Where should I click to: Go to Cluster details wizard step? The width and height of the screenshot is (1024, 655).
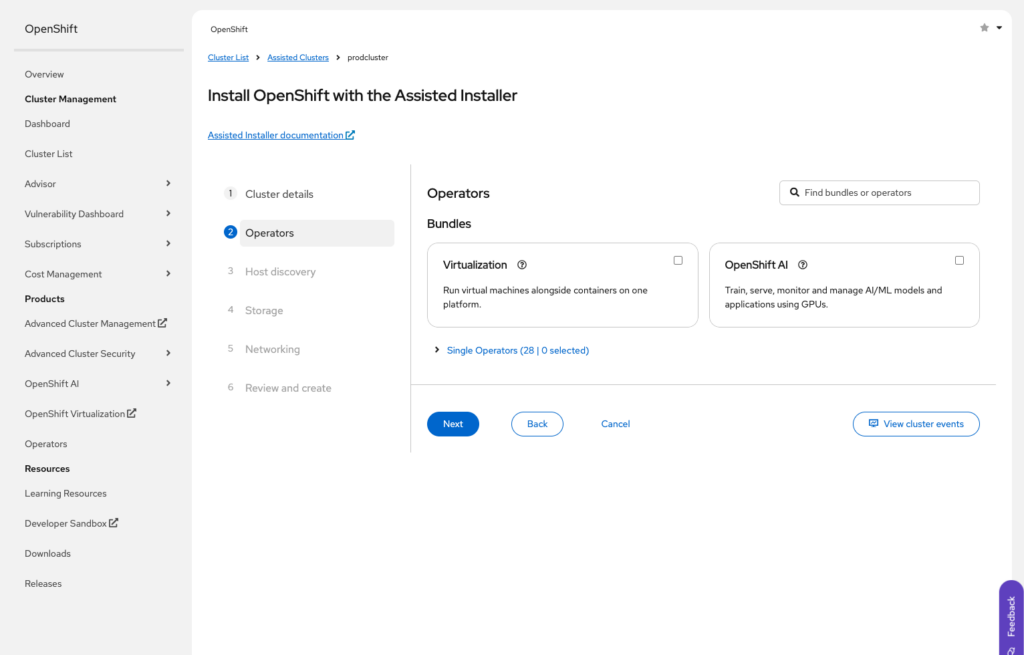point(279,194)
